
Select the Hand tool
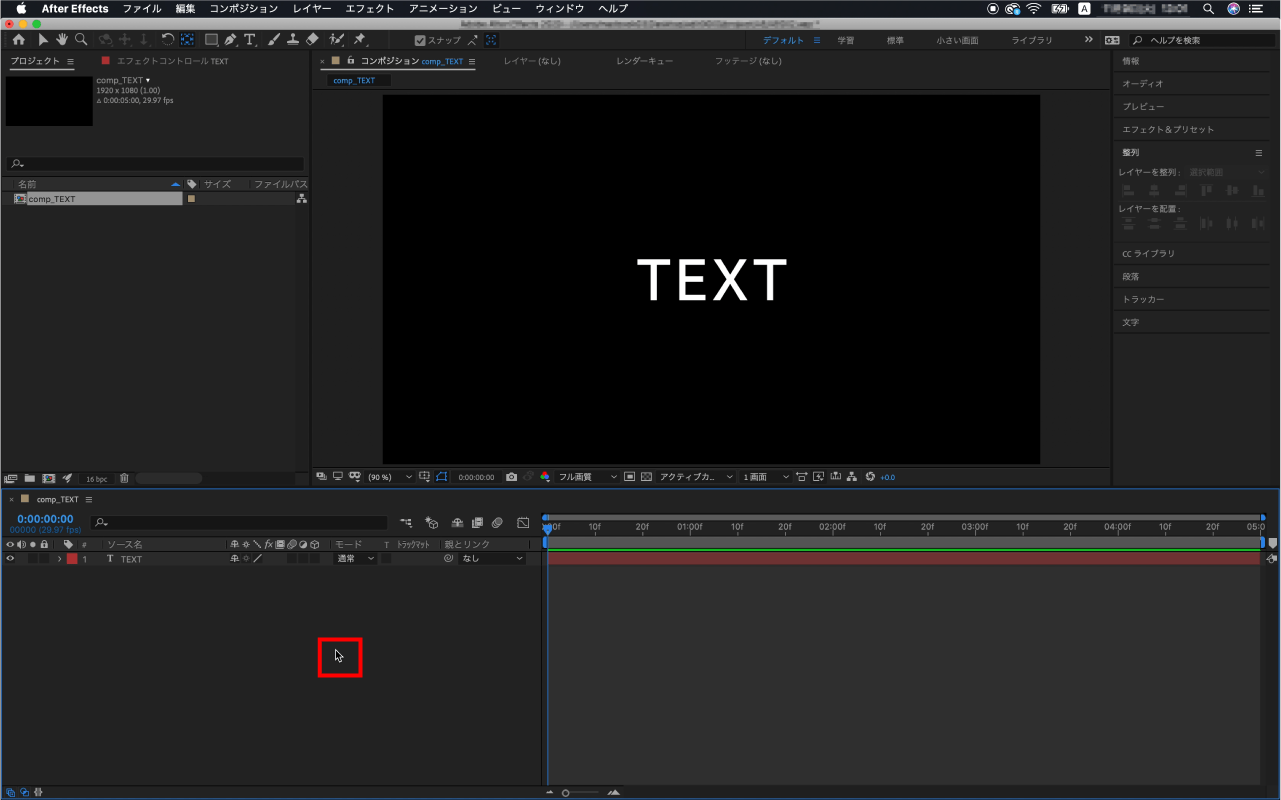tap(62, 40)
